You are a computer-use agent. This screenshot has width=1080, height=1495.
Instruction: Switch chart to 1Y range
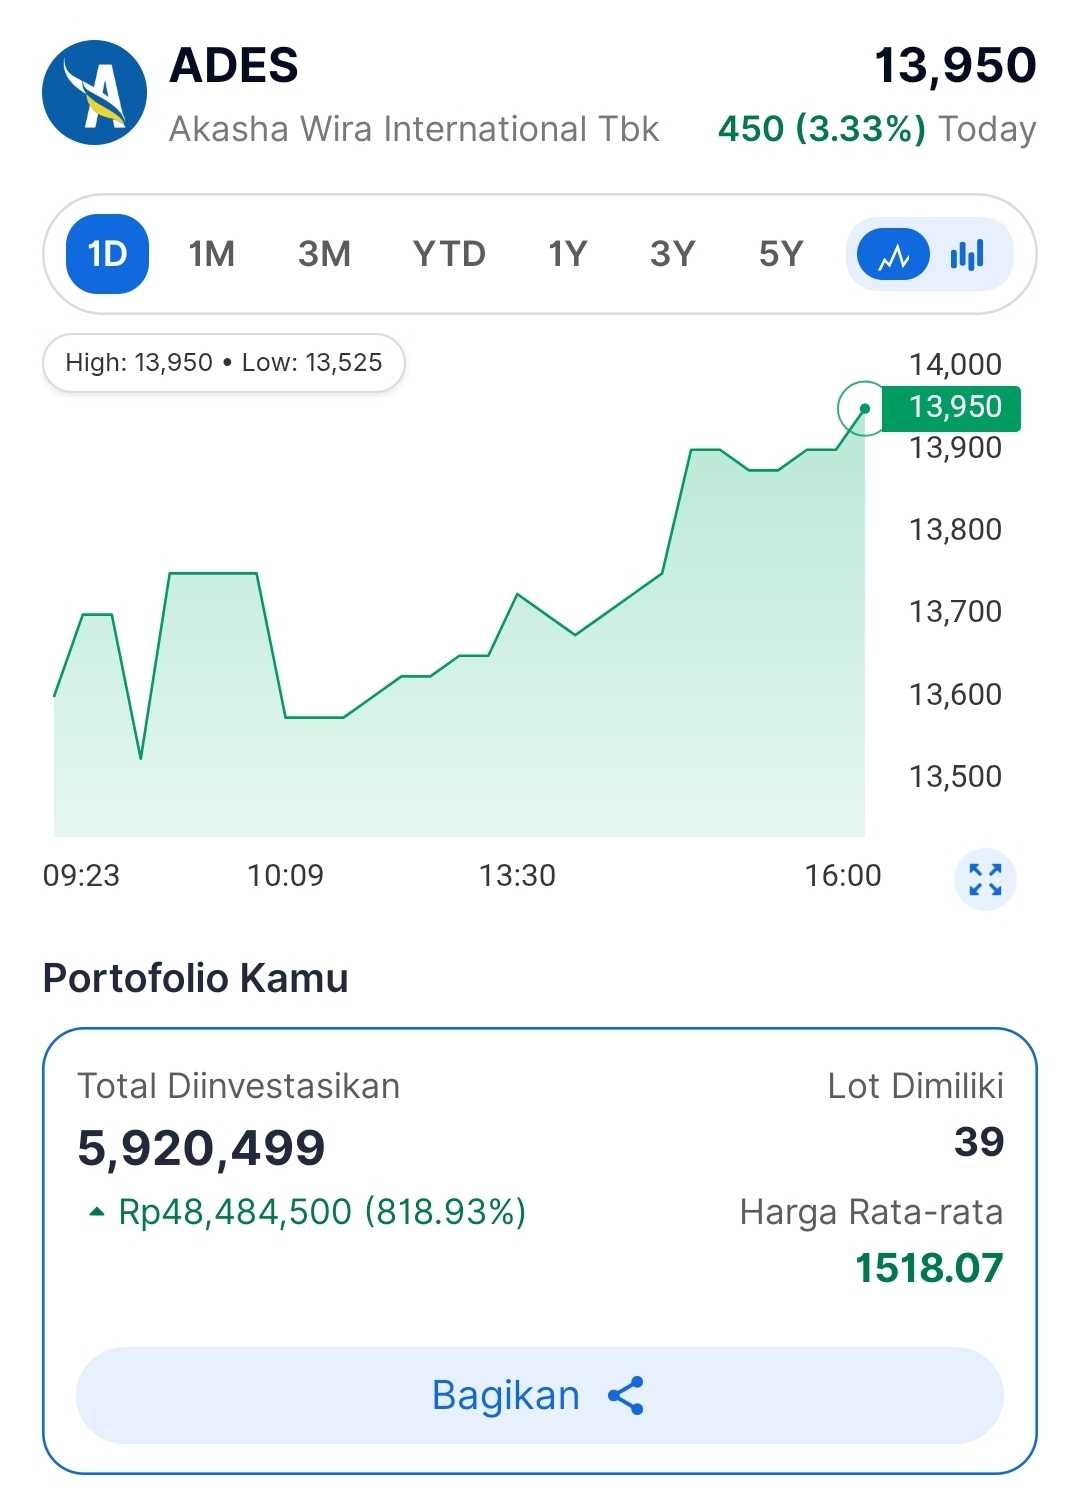pyautogui.click(x=567, y=254)
